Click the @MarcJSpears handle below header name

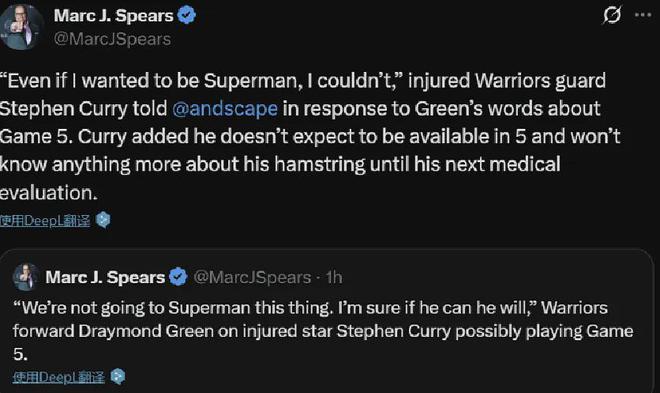(x=112, y=39)
